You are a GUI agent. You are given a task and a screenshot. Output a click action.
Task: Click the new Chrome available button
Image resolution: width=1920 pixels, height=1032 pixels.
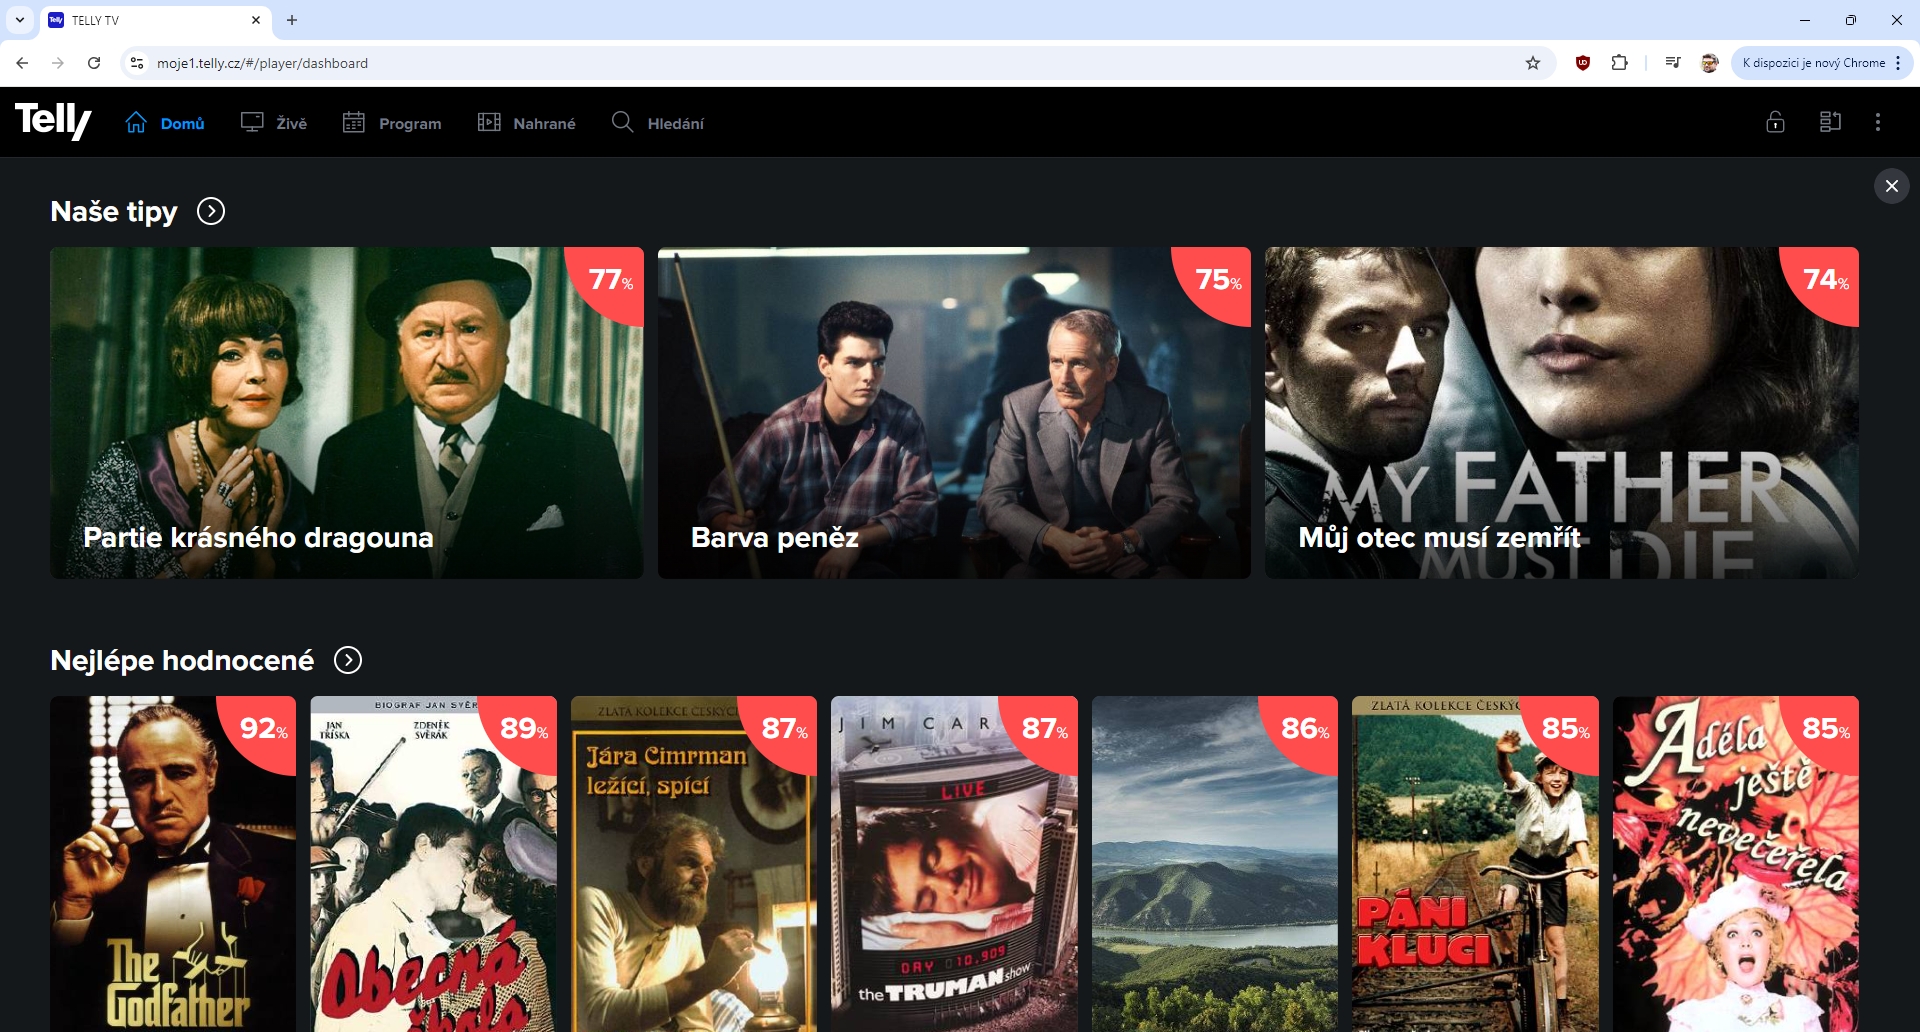1812,63
